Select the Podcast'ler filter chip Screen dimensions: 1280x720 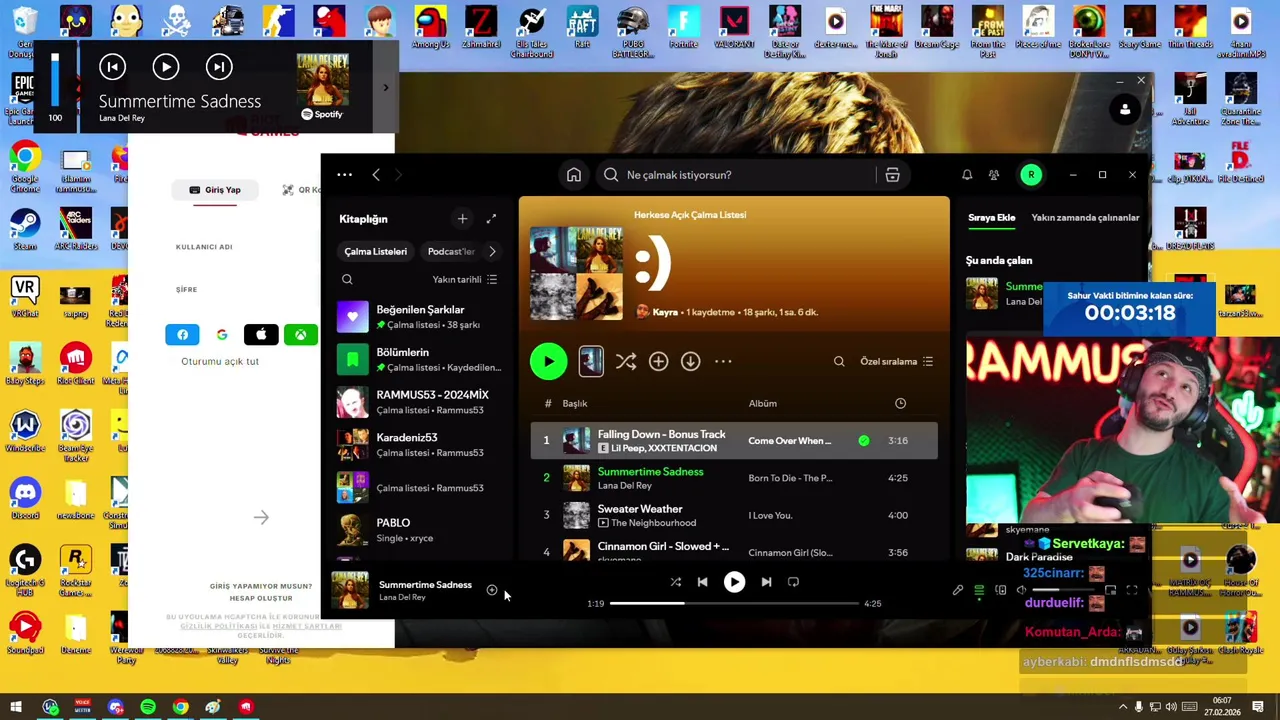[x=451, y=252]
